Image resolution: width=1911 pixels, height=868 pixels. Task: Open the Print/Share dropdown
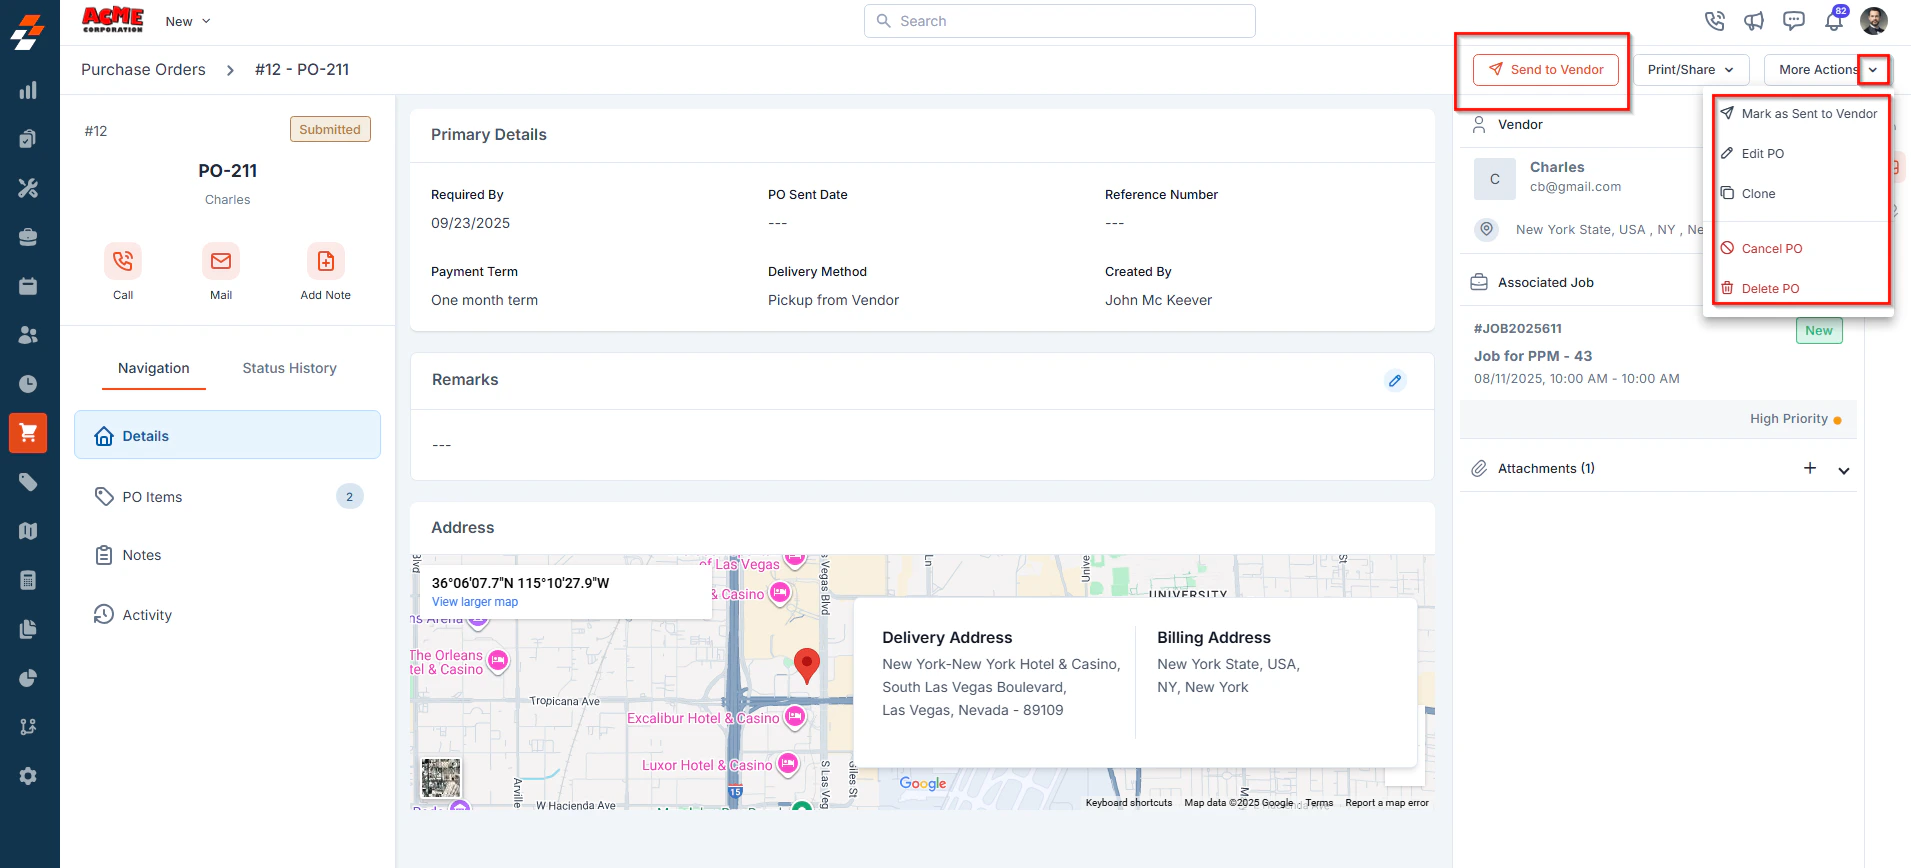pos(1691,70)
